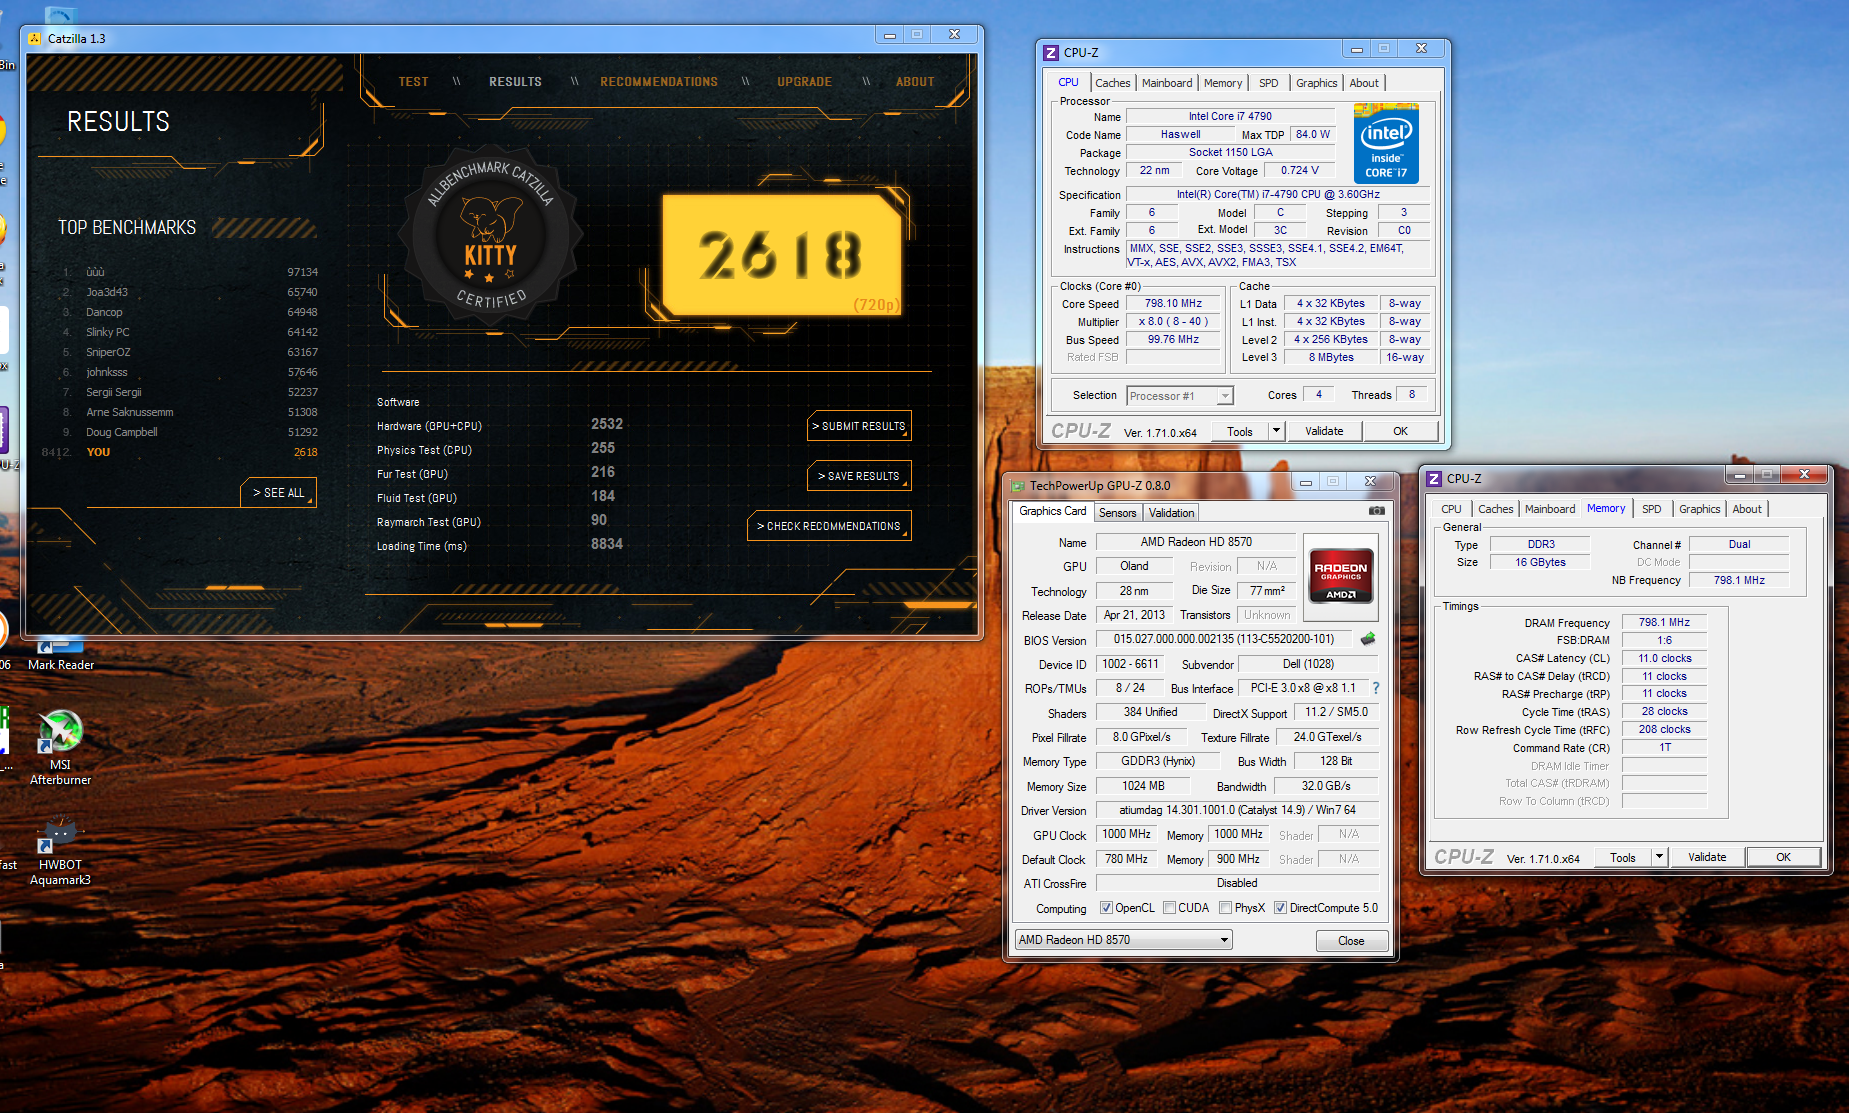
Task: Open About tab in top CPU-Z window
Action: [1363, 83]
